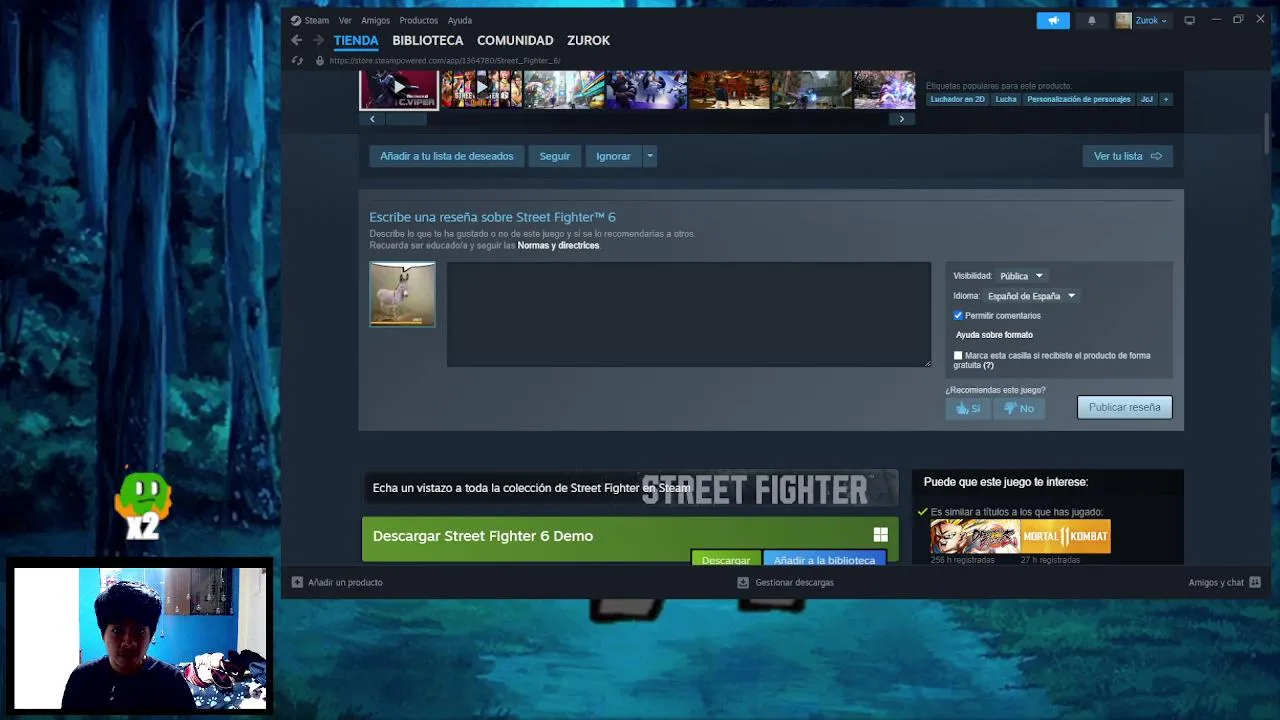The width and height of the screenshot is (1280, 720).
Task: Click the (?) help link for free product
Action: point(988,365)
